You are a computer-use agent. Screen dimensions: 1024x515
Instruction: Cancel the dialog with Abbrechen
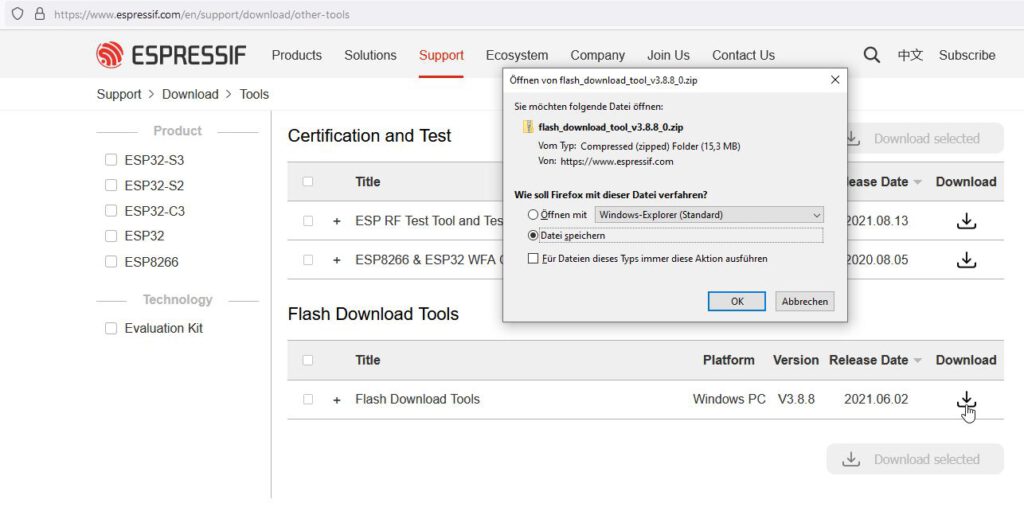pyautogui.click(x=805, y=301)
